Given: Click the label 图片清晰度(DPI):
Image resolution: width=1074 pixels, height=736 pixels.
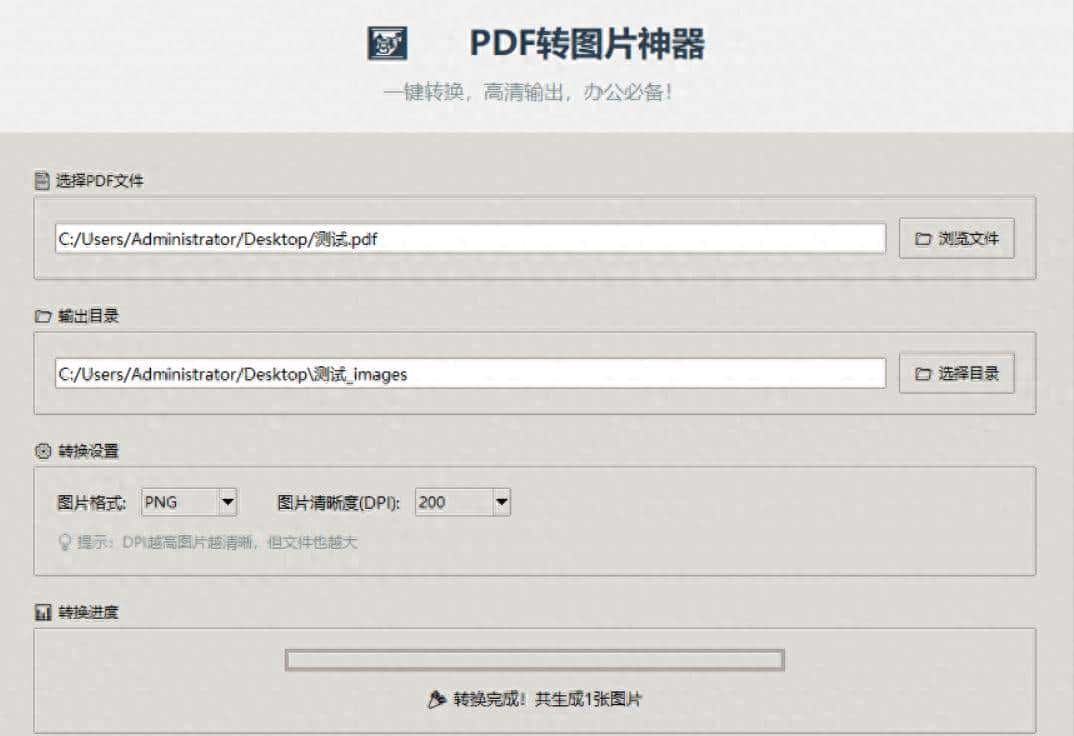Looking at the screenshot, I should coord(338,503).
